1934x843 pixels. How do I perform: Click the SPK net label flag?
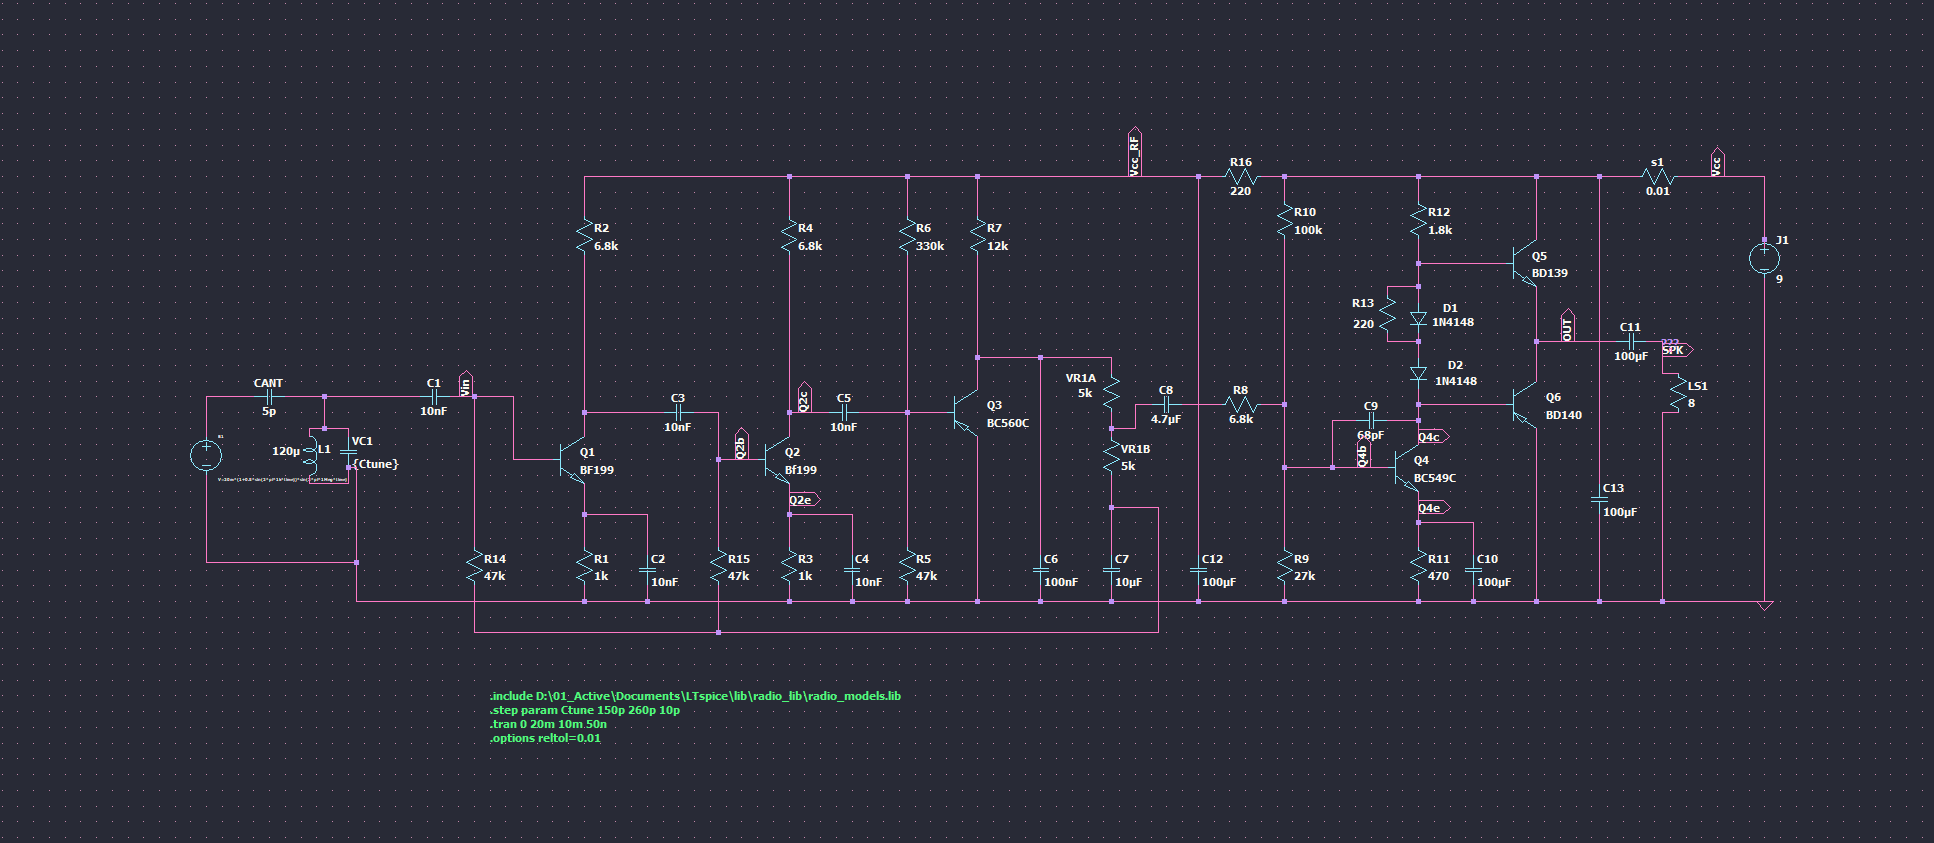click(x=1677, y=350)
